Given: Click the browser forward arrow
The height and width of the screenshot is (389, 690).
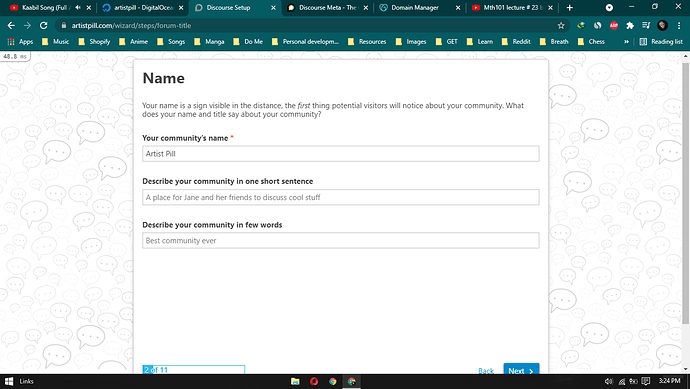Looking at the screenshot, I should coord(27,26).
